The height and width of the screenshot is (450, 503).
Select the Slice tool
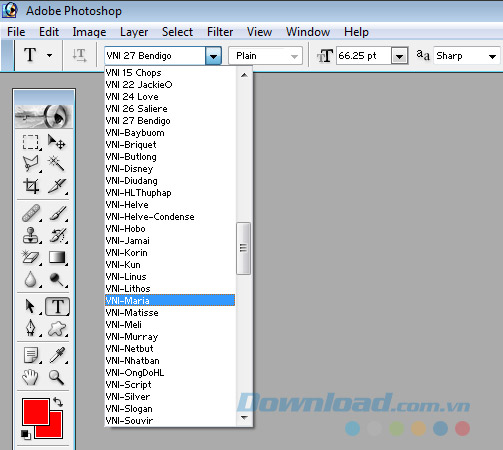click(57, 186)
